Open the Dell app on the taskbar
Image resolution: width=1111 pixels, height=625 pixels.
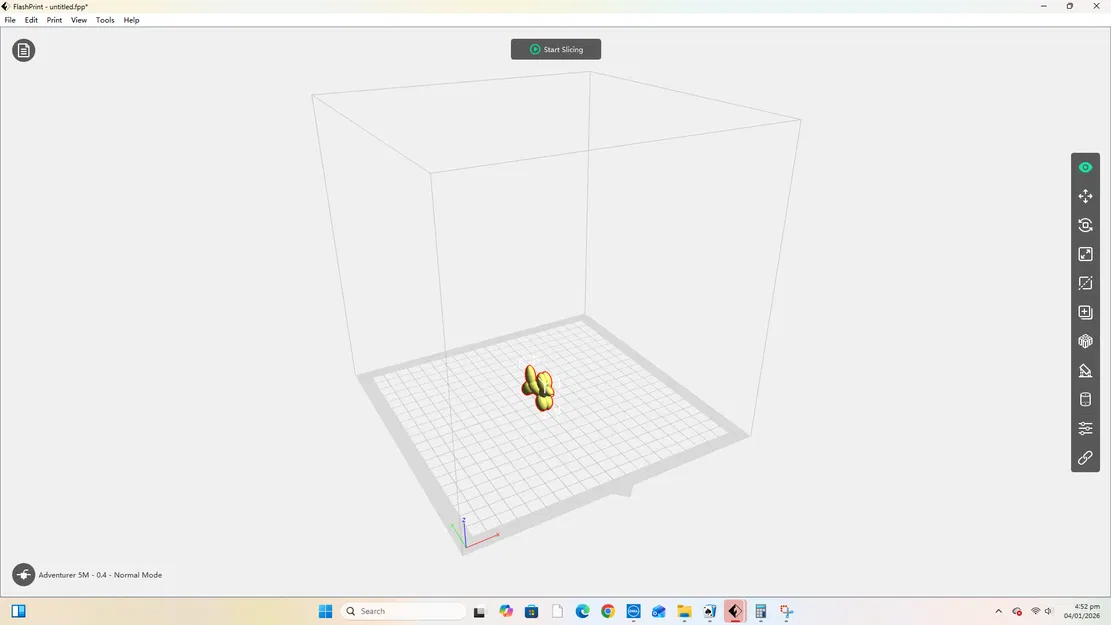[x=633, y=611]
